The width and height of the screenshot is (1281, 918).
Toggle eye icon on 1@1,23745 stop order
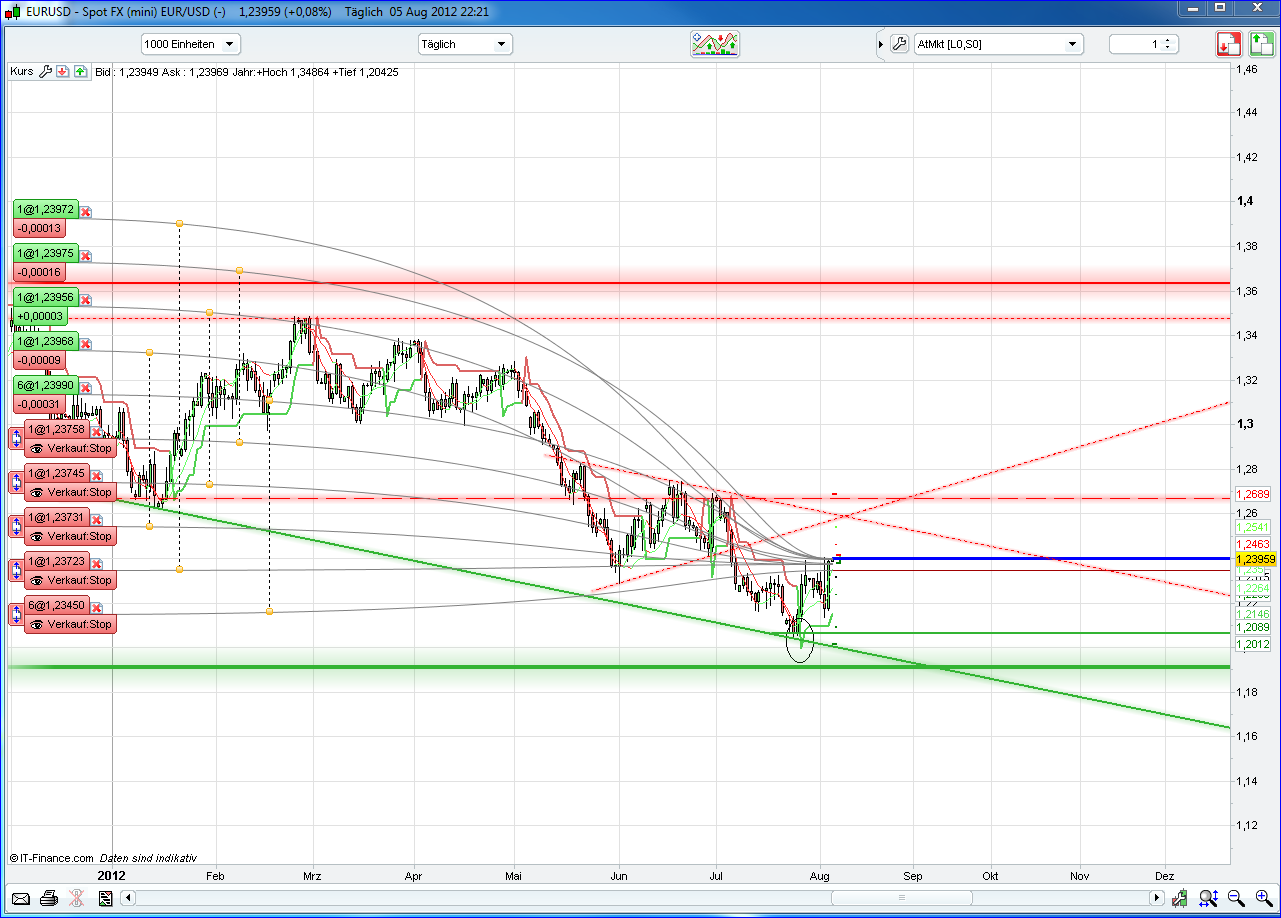37,493
